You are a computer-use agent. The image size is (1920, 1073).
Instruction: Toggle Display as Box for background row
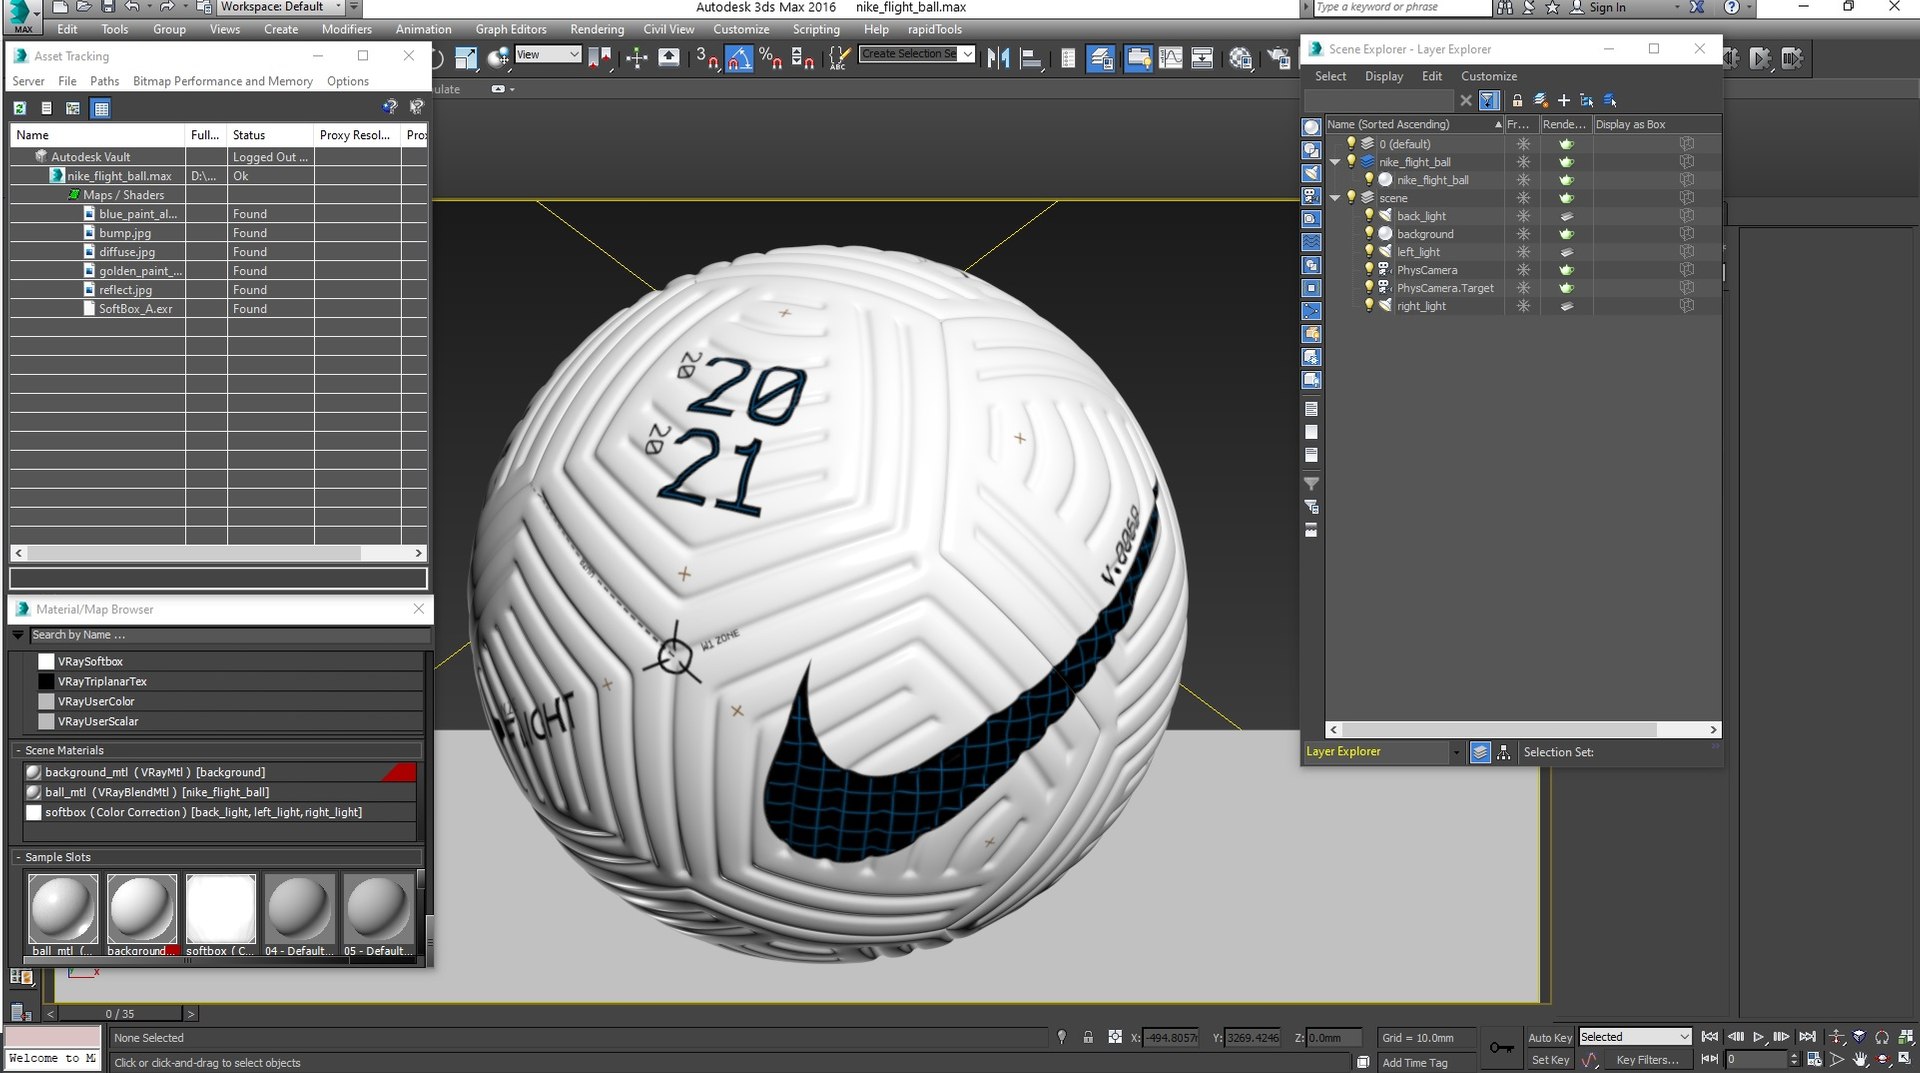(x=1686, y=234)
